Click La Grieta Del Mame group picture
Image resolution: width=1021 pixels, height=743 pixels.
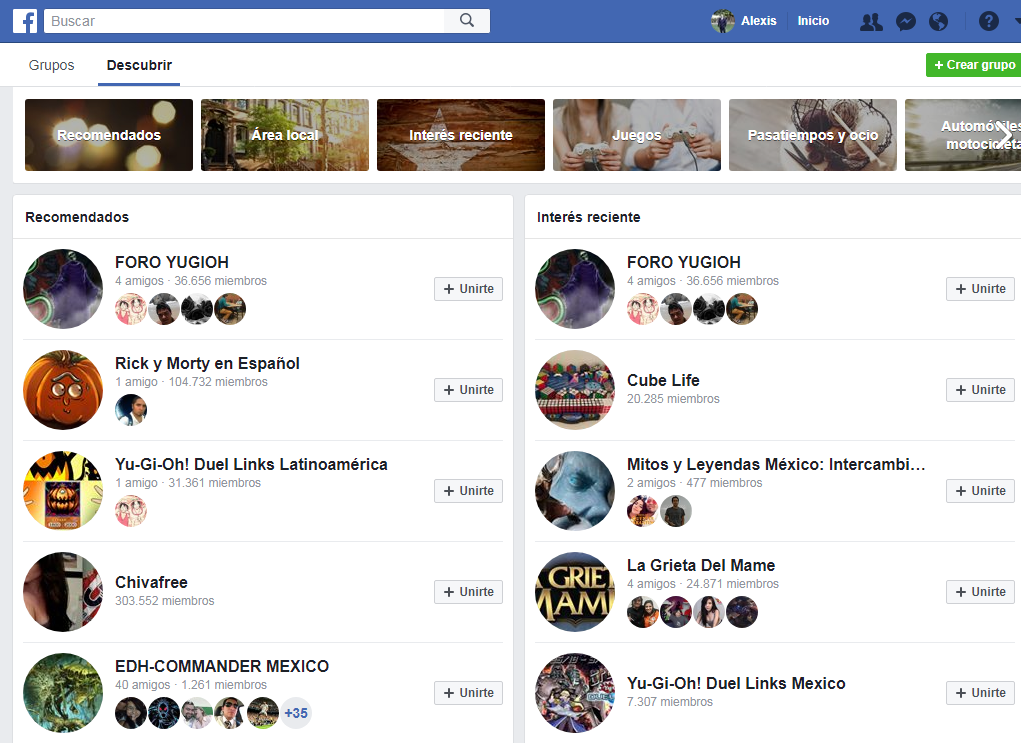pyautogui.click(x=575, y=592)
